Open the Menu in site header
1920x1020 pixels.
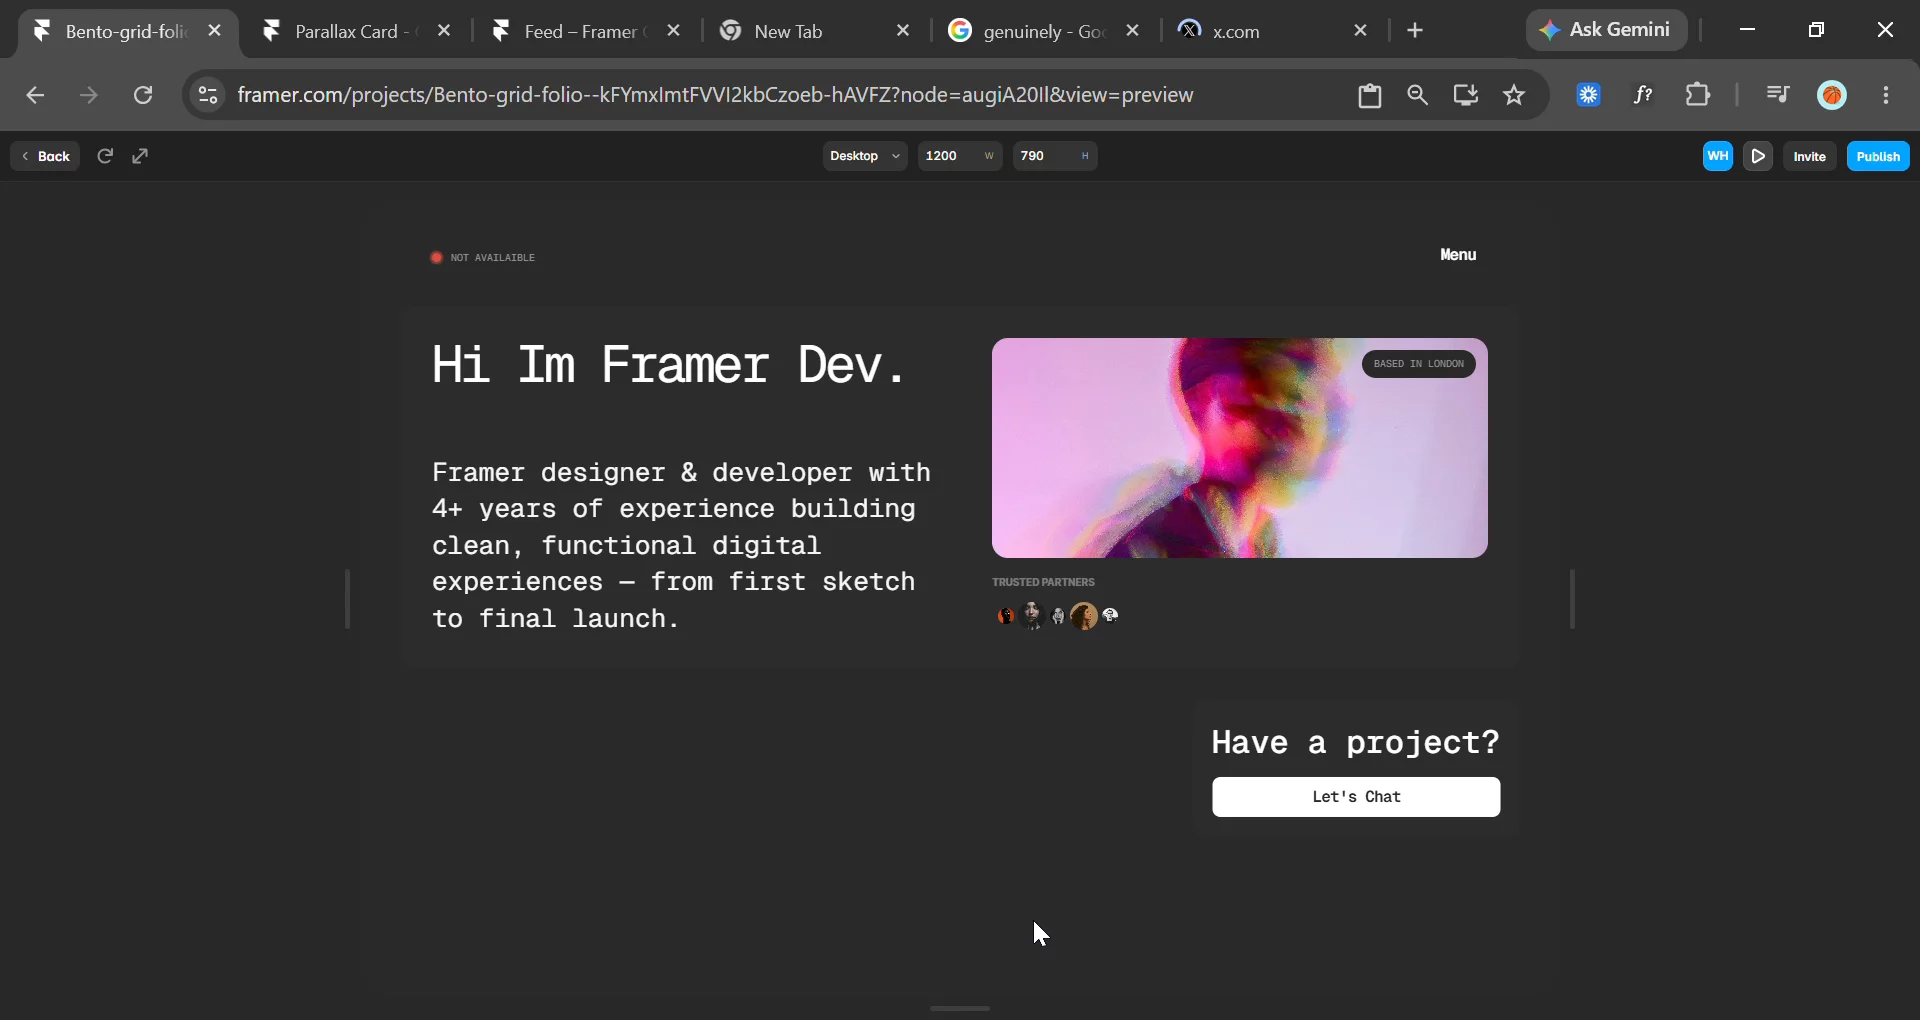click(1458, 255)
